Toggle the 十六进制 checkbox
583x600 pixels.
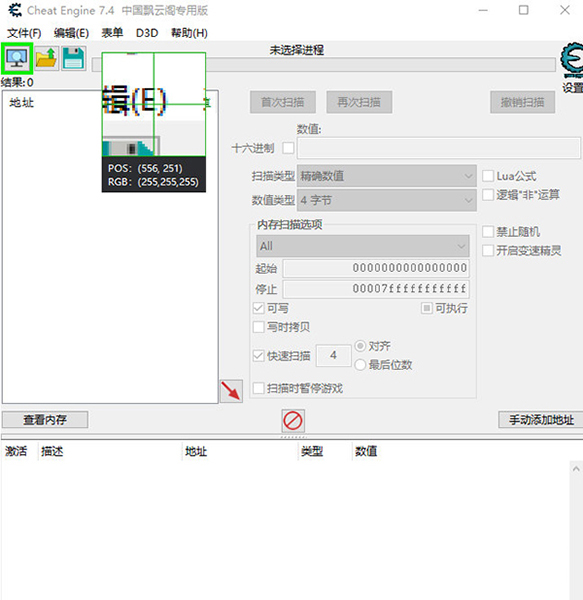click(x=288, y=148)
